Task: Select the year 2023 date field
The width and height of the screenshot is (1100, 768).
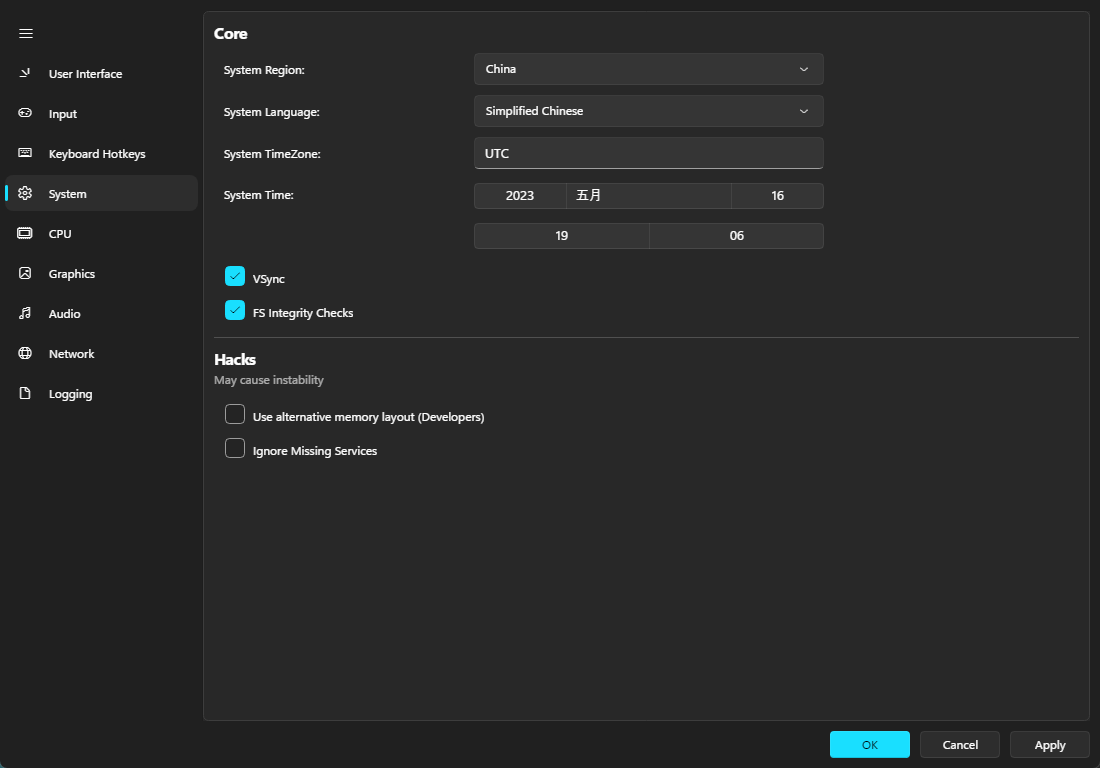Action: click(x=520, y=196)
